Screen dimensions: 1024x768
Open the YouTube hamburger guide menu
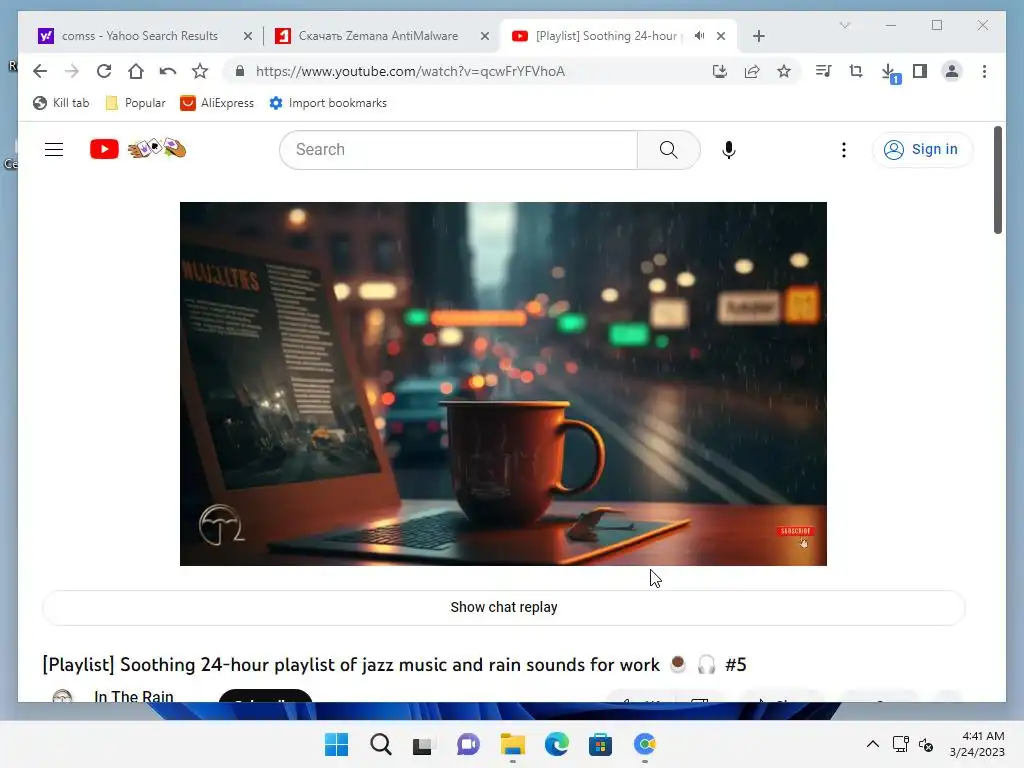pyautogui.click(x=54, y=150)
